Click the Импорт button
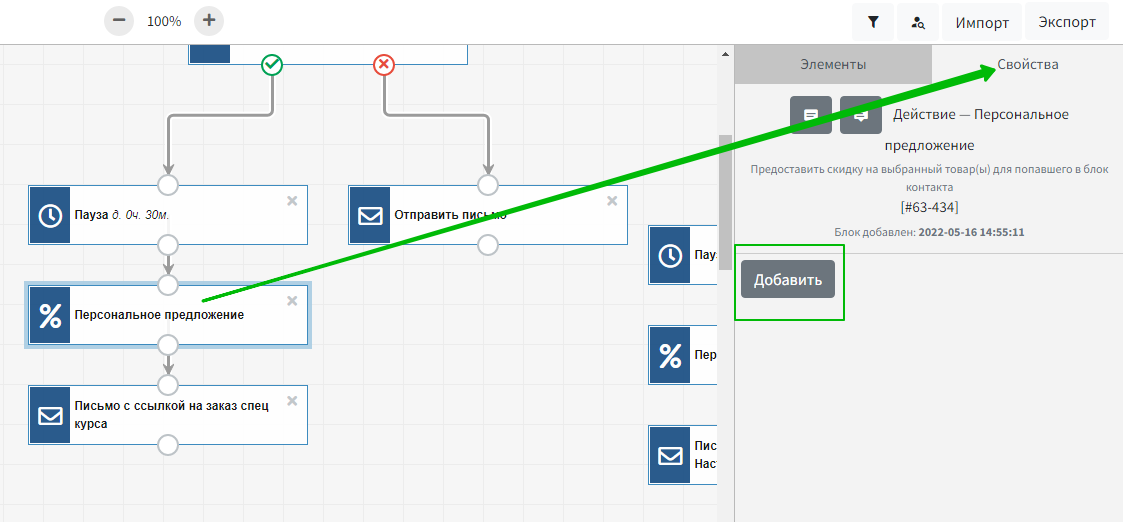 [981, 22]
